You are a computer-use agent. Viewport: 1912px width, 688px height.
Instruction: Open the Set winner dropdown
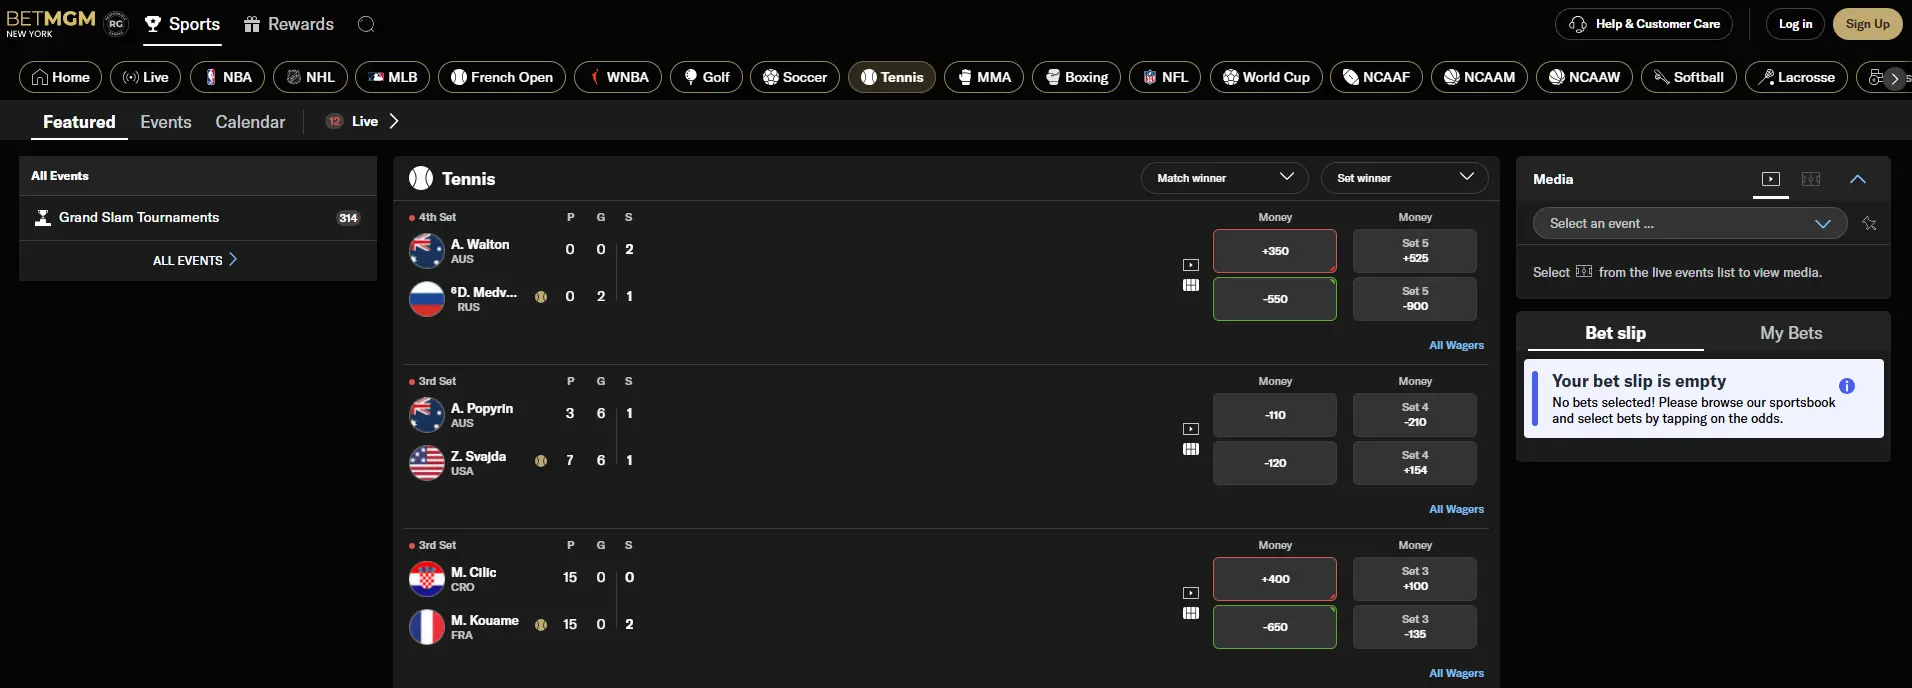pos(1405,178)
